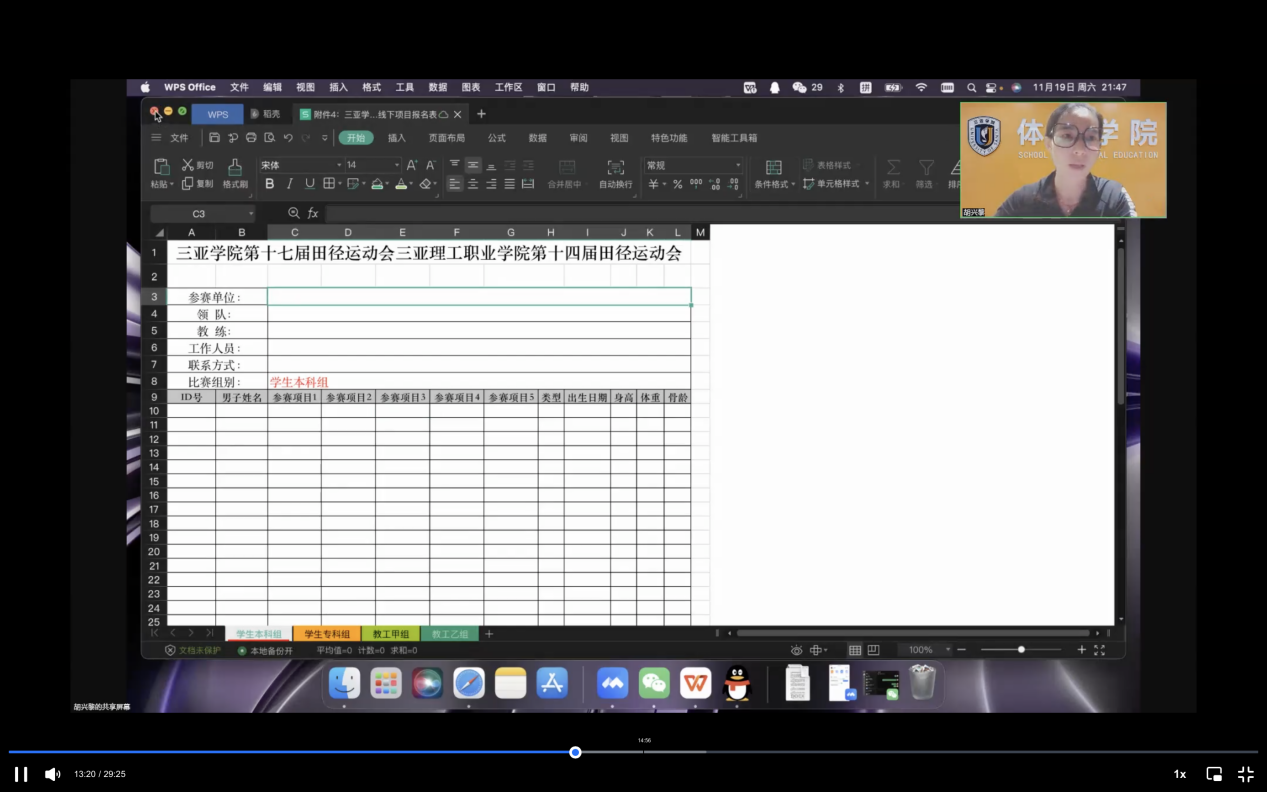Click the italic formatting icon
The image size is (1267, 792).
[x=290, y=184]
